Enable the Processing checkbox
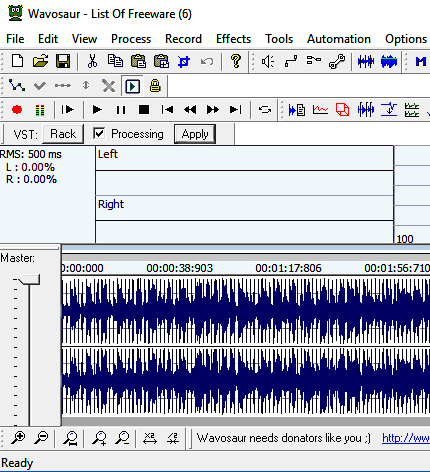 [99, 134]
